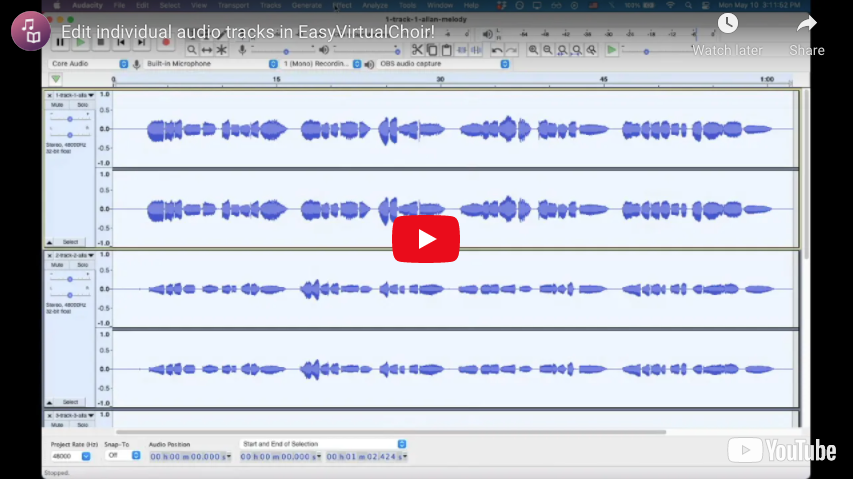Play the YouTube video with the red button
This screenshot has width=853, height=479.
[x=426, y=239]
